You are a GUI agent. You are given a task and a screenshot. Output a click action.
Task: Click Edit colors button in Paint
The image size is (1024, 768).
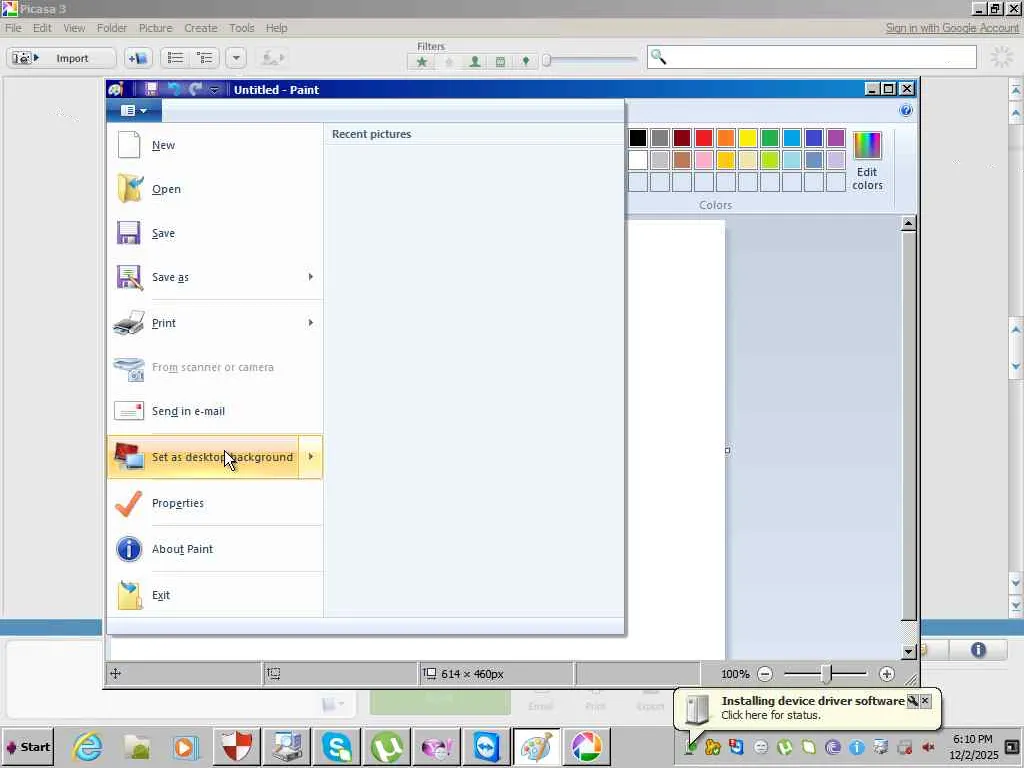[867, 161]
